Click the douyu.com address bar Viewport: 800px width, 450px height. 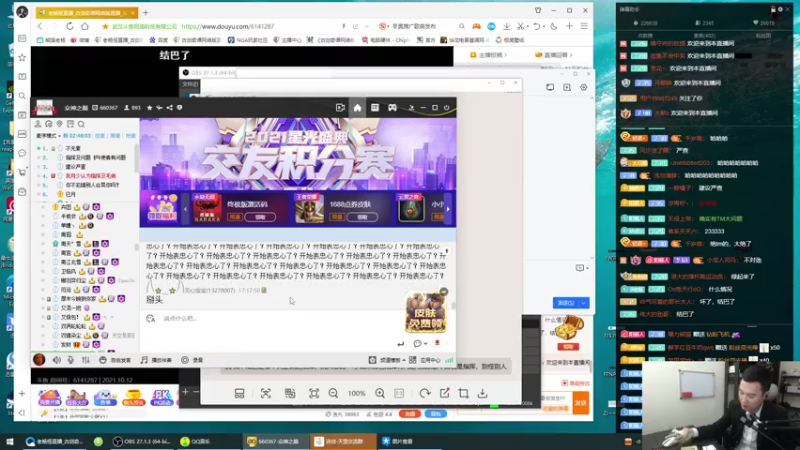(x=228, y=27)
